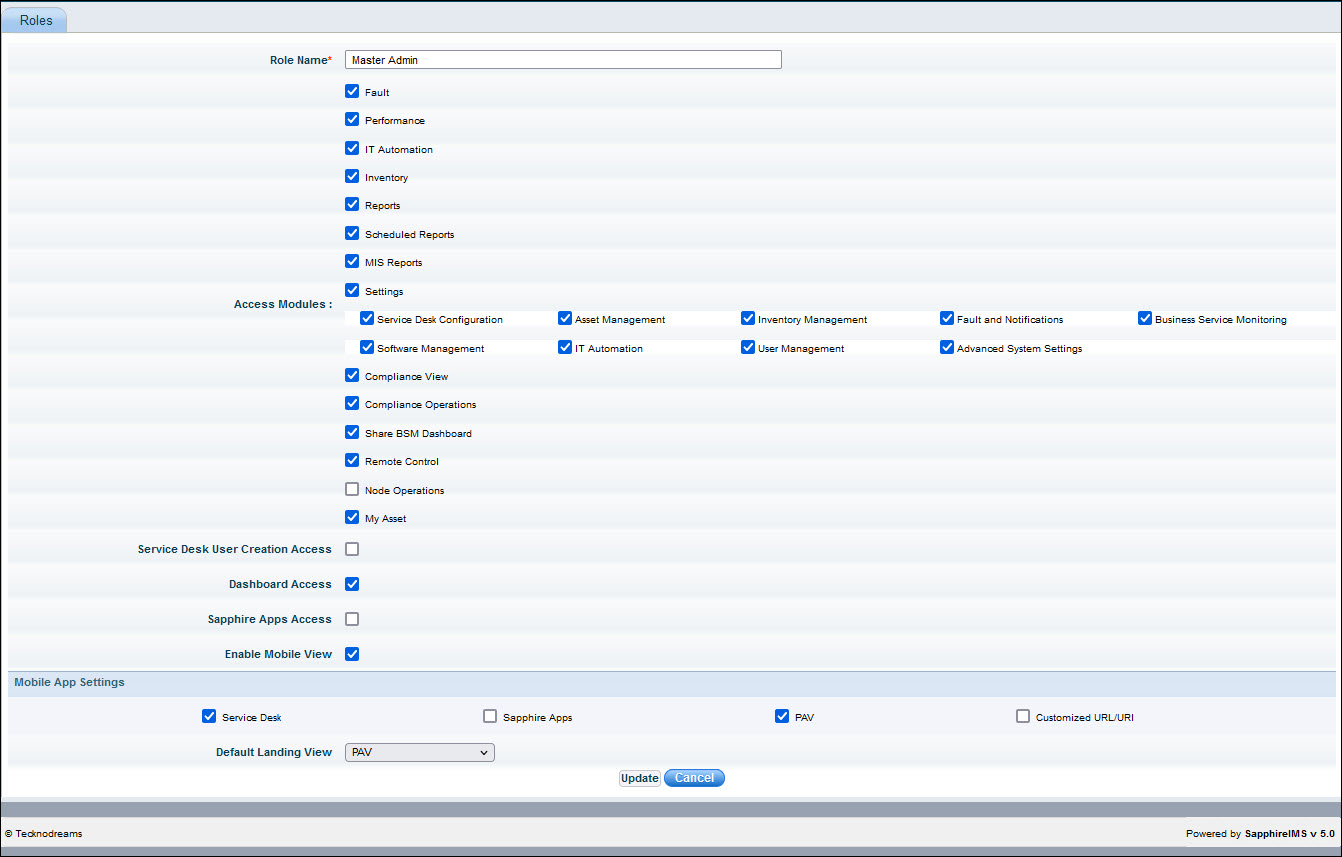Uncheck the Remote Control checkbox

coord(352,460)
